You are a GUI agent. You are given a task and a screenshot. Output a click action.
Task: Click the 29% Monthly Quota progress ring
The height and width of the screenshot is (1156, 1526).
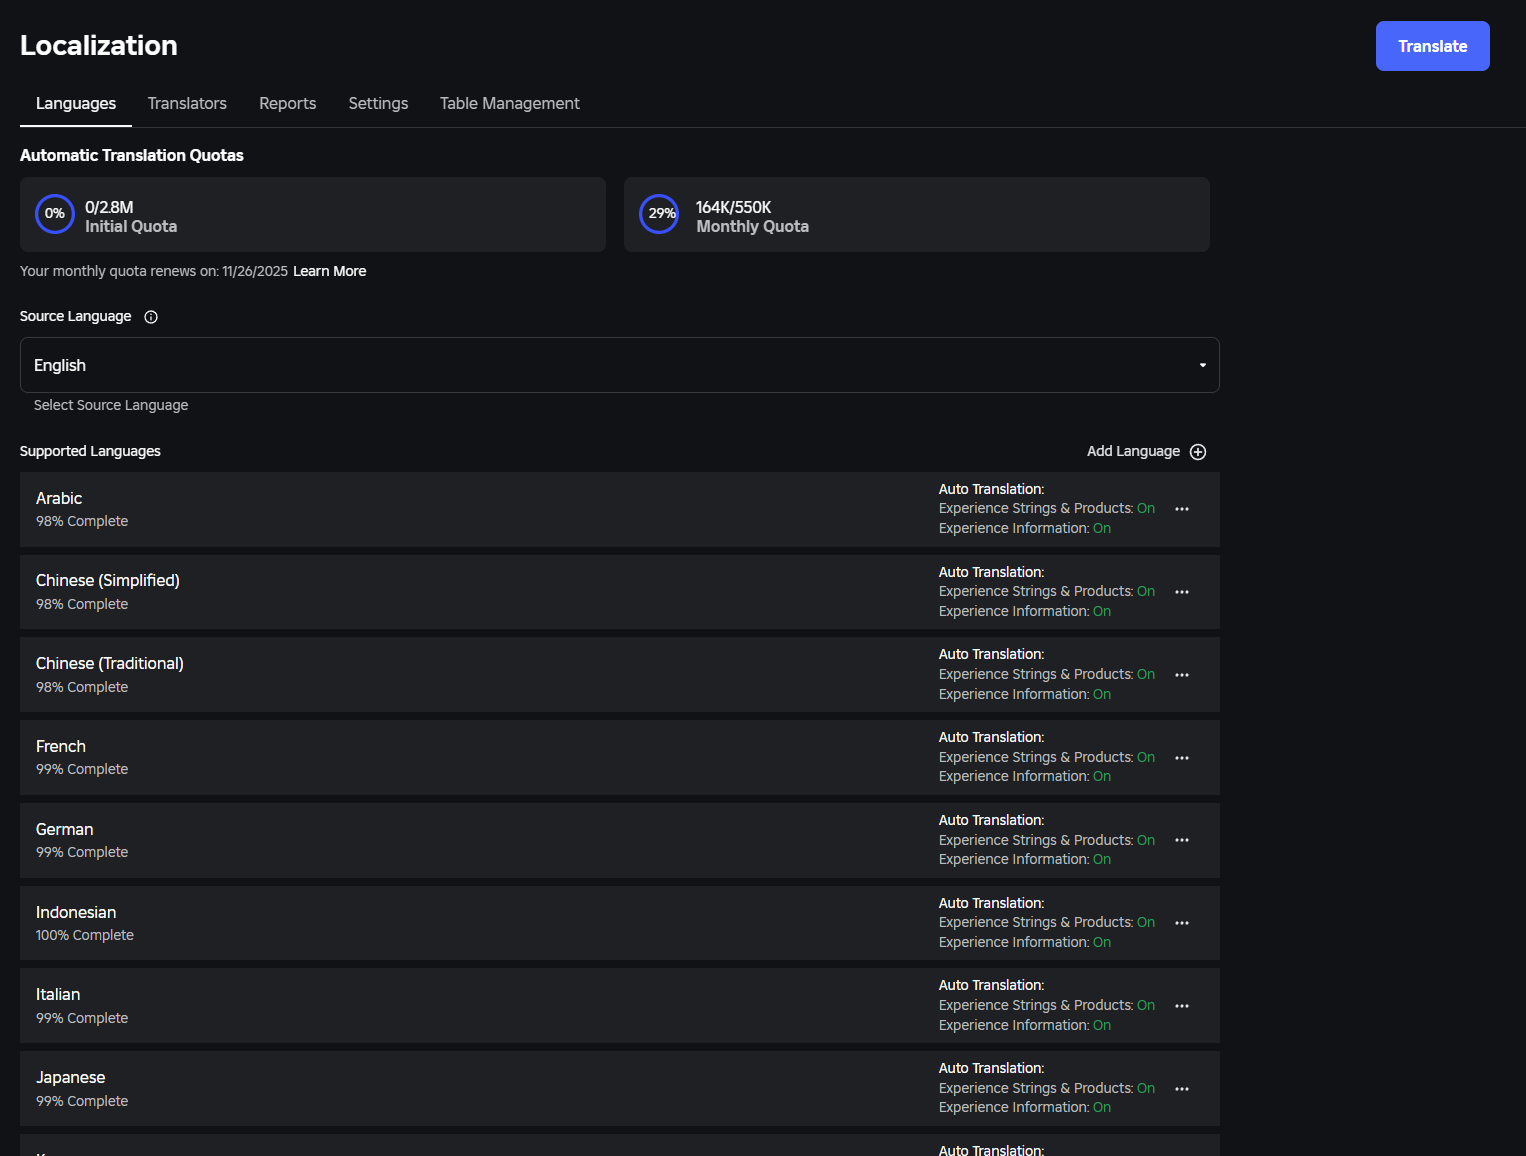pos(660,214)
